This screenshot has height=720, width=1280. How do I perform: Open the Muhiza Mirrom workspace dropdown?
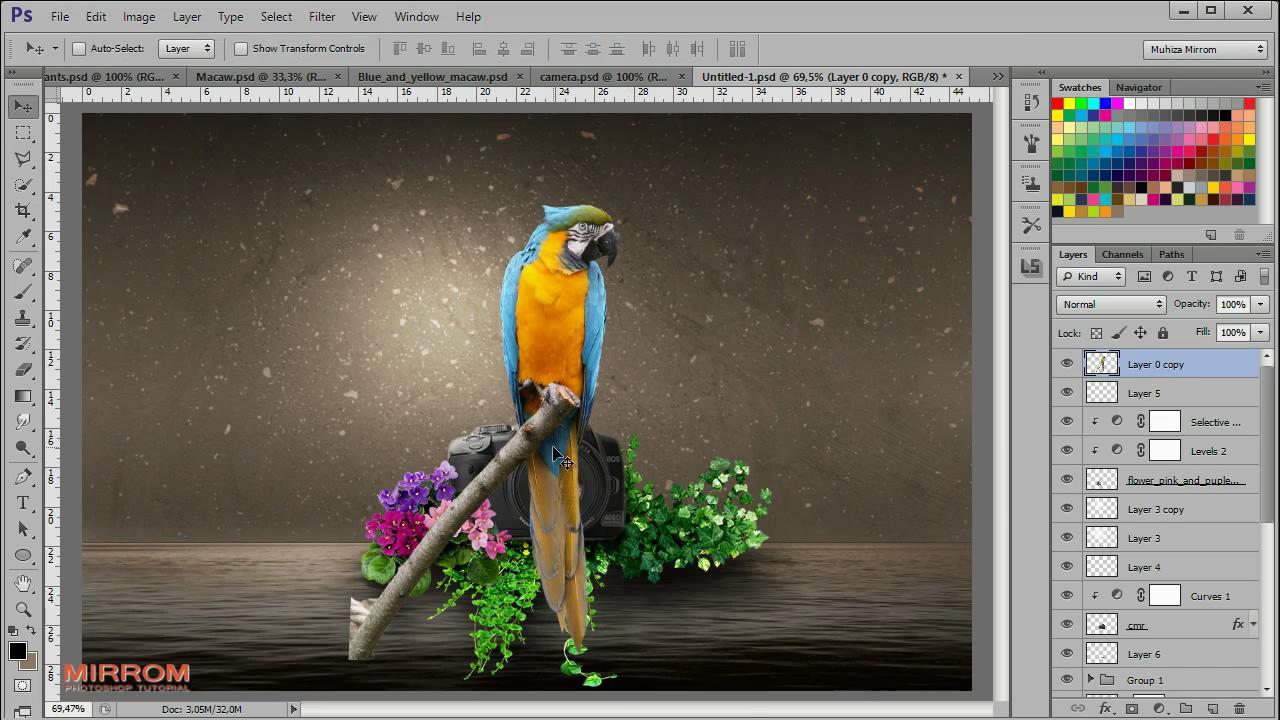click(1206, 49)
